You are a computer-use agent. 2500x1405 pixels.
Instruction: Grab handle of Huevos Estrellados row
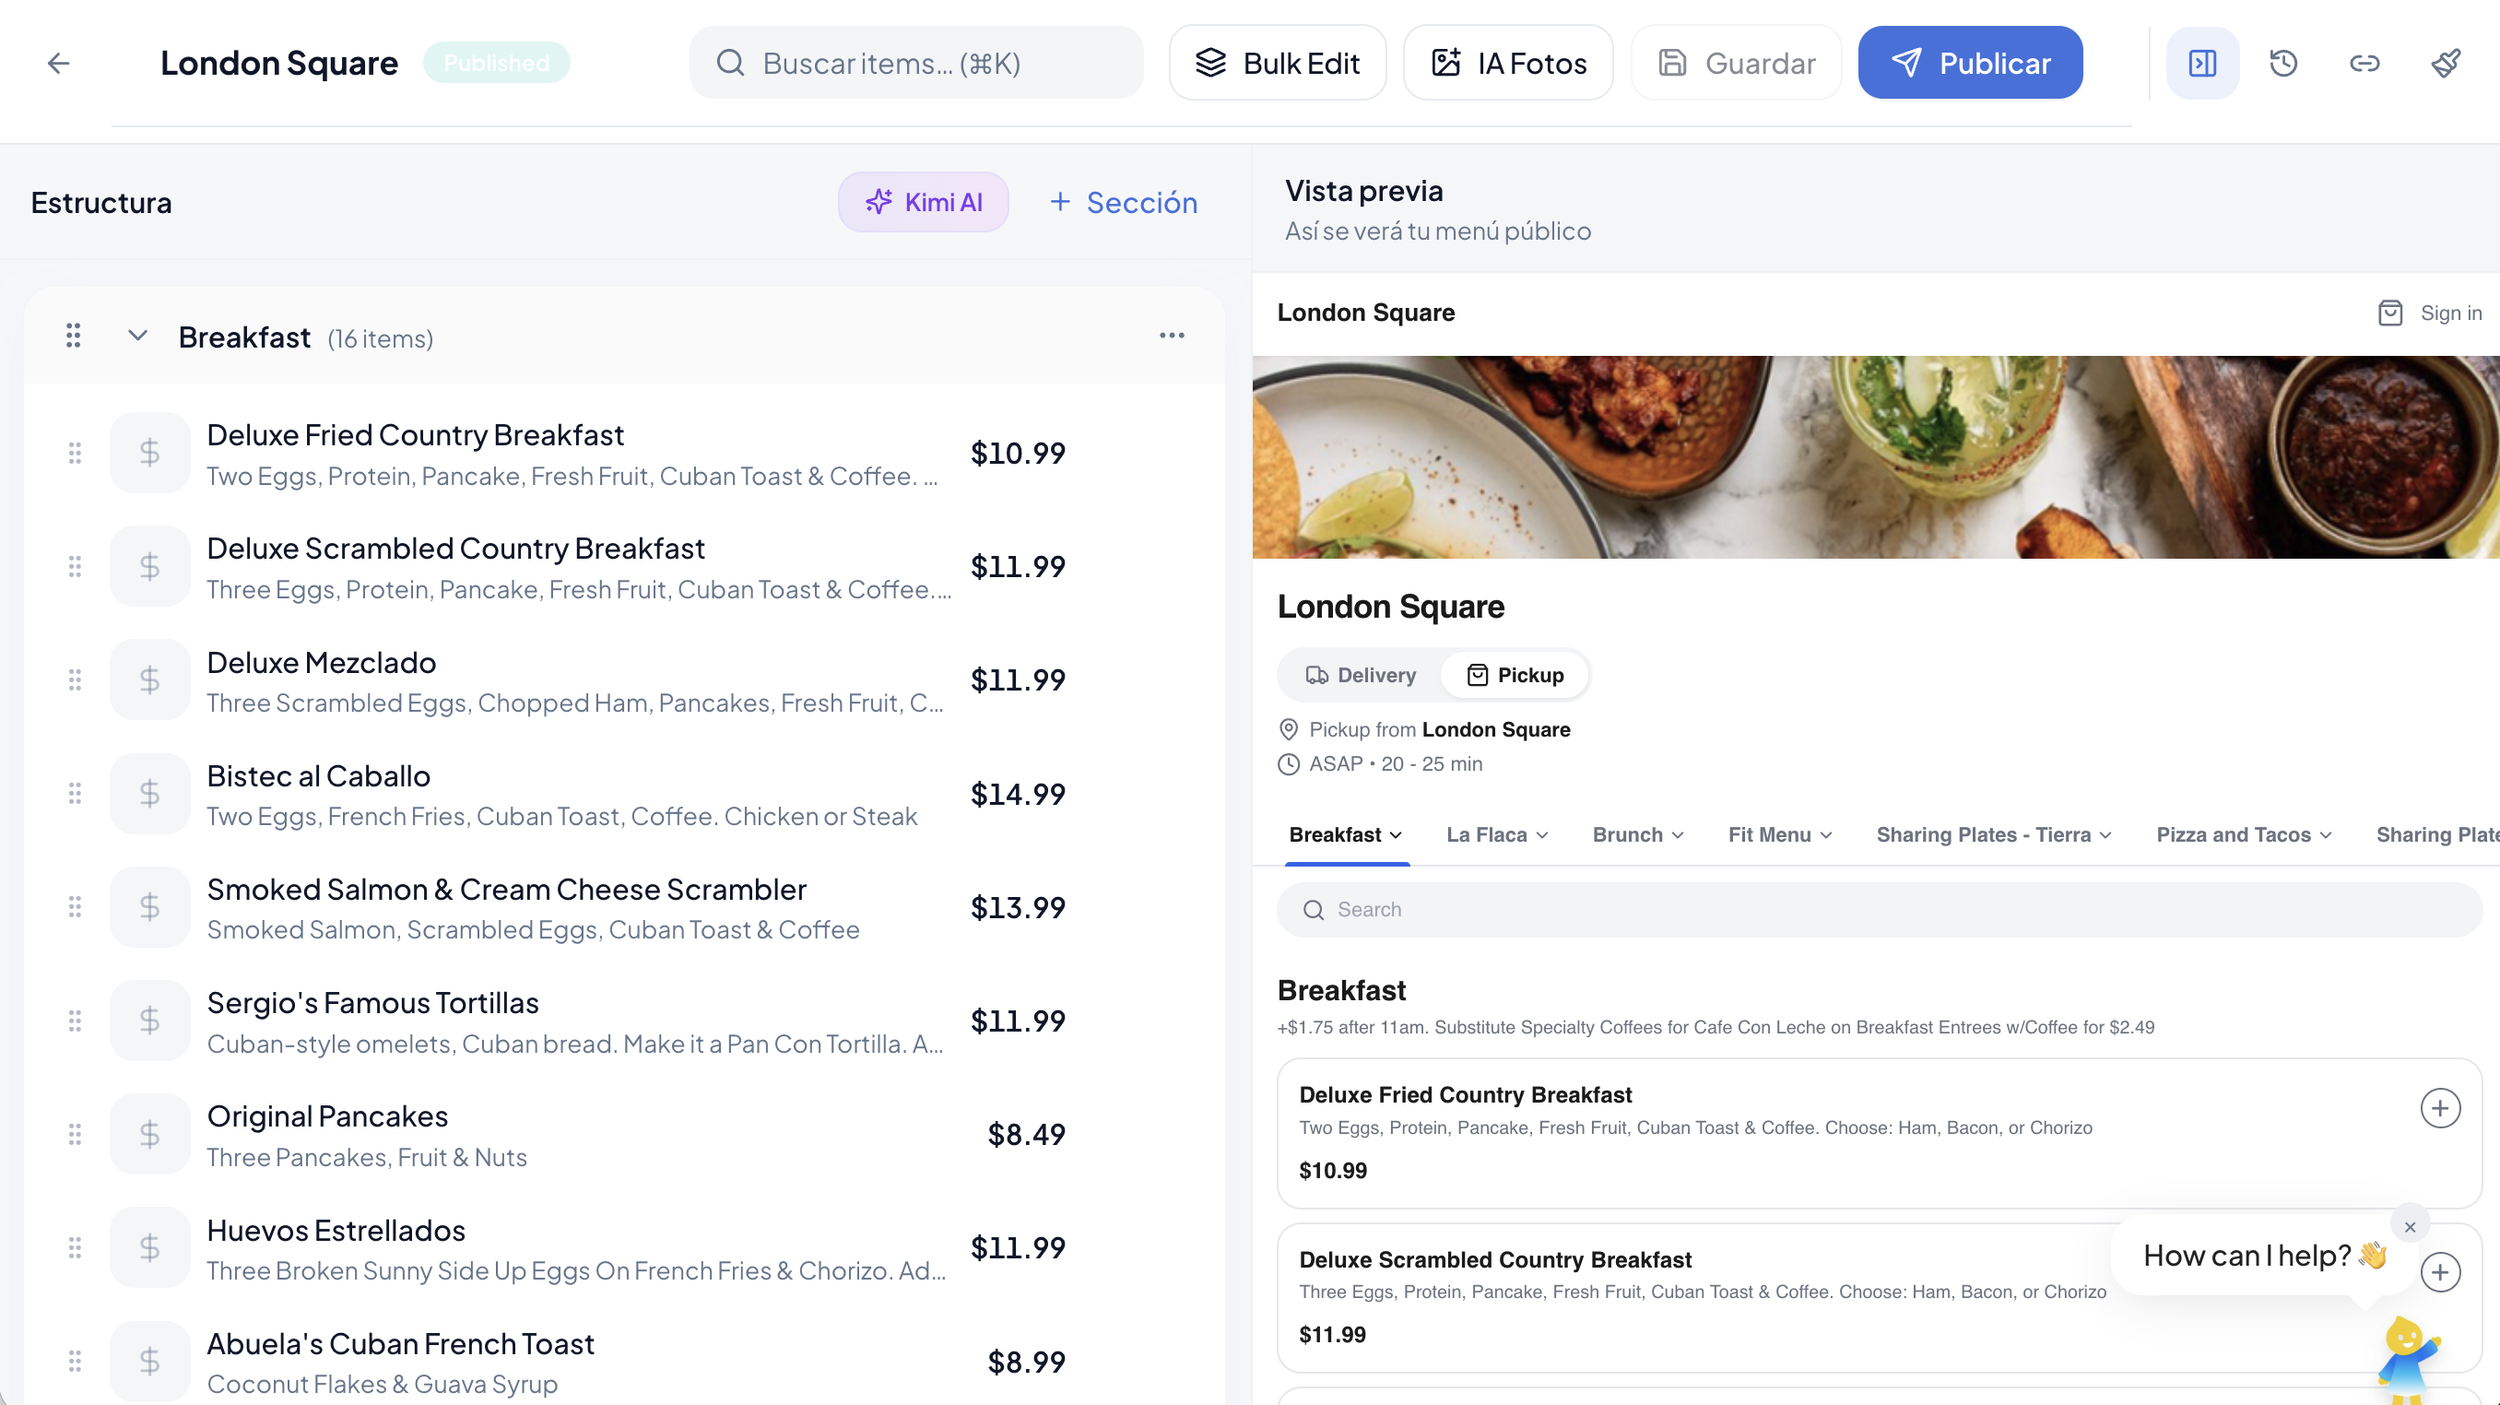click(x=75, y=1248)
